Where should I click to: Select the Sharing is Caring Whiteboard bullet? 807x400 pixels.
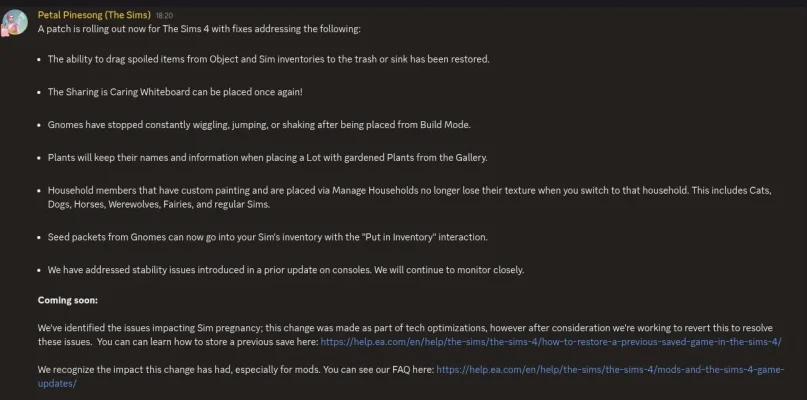pos(176,92)
